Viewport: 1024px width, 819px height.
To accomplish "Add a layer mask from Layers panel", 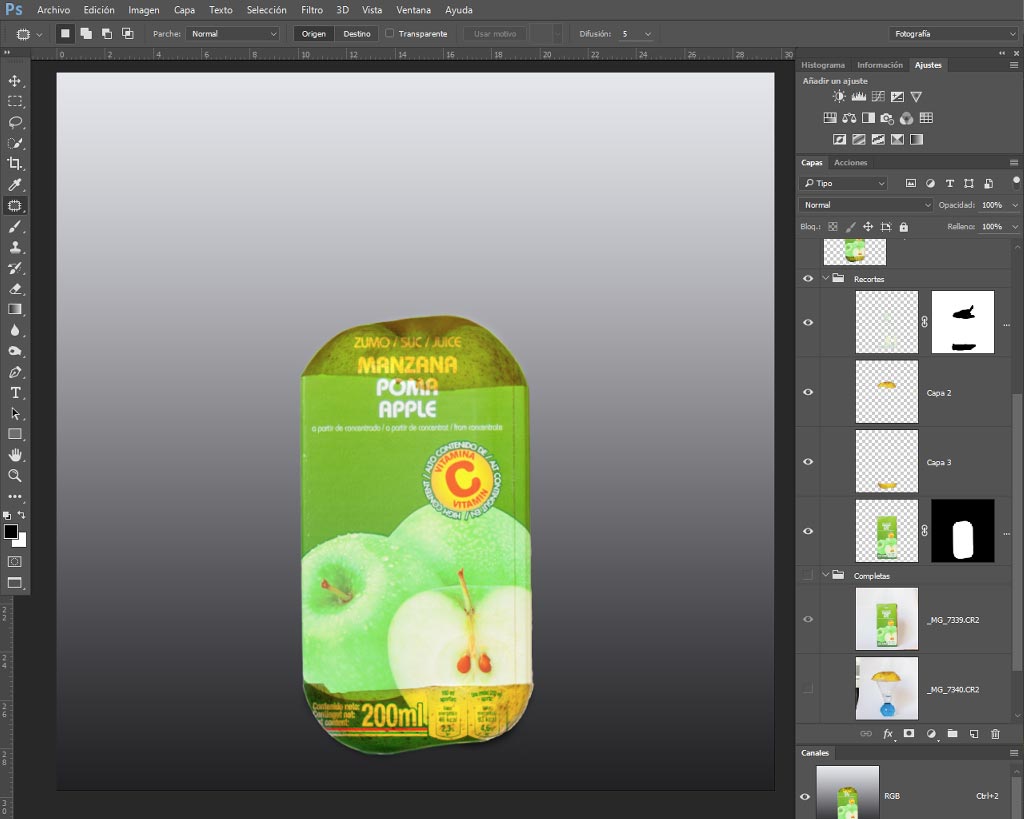I will click(x=908, y=733).
